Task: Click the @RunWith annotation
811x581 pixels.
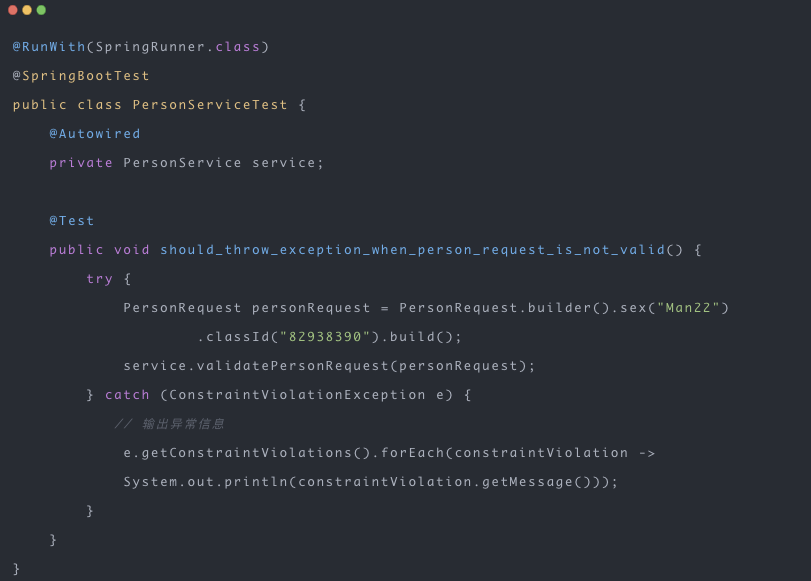Action: coord(48,47)
